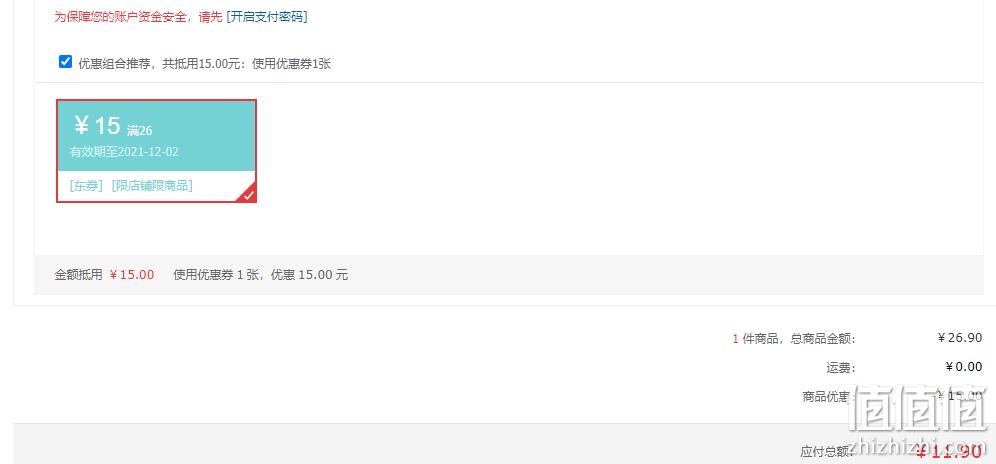
Task: Click the shipping fee value ¥0.00
Action: [964, 367]
